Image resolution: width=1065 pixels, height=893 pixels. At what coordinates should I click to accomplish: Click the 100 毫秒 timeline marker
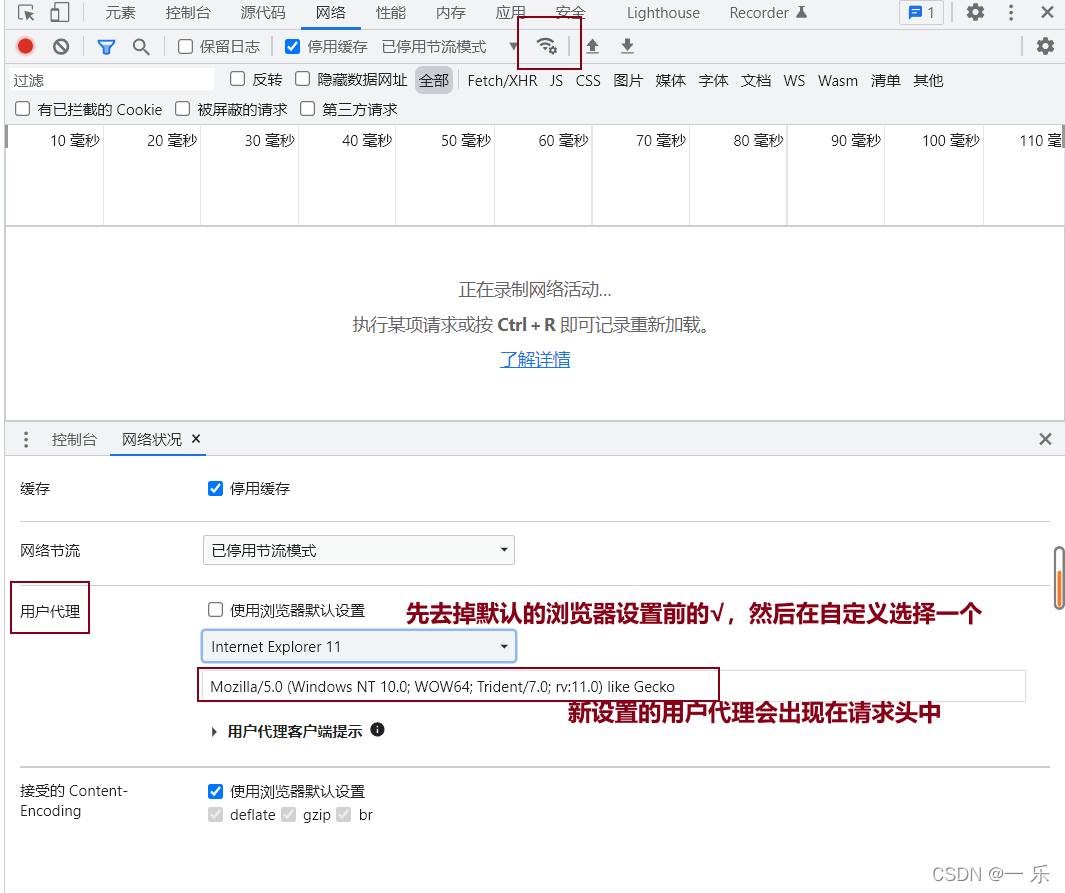951,141
